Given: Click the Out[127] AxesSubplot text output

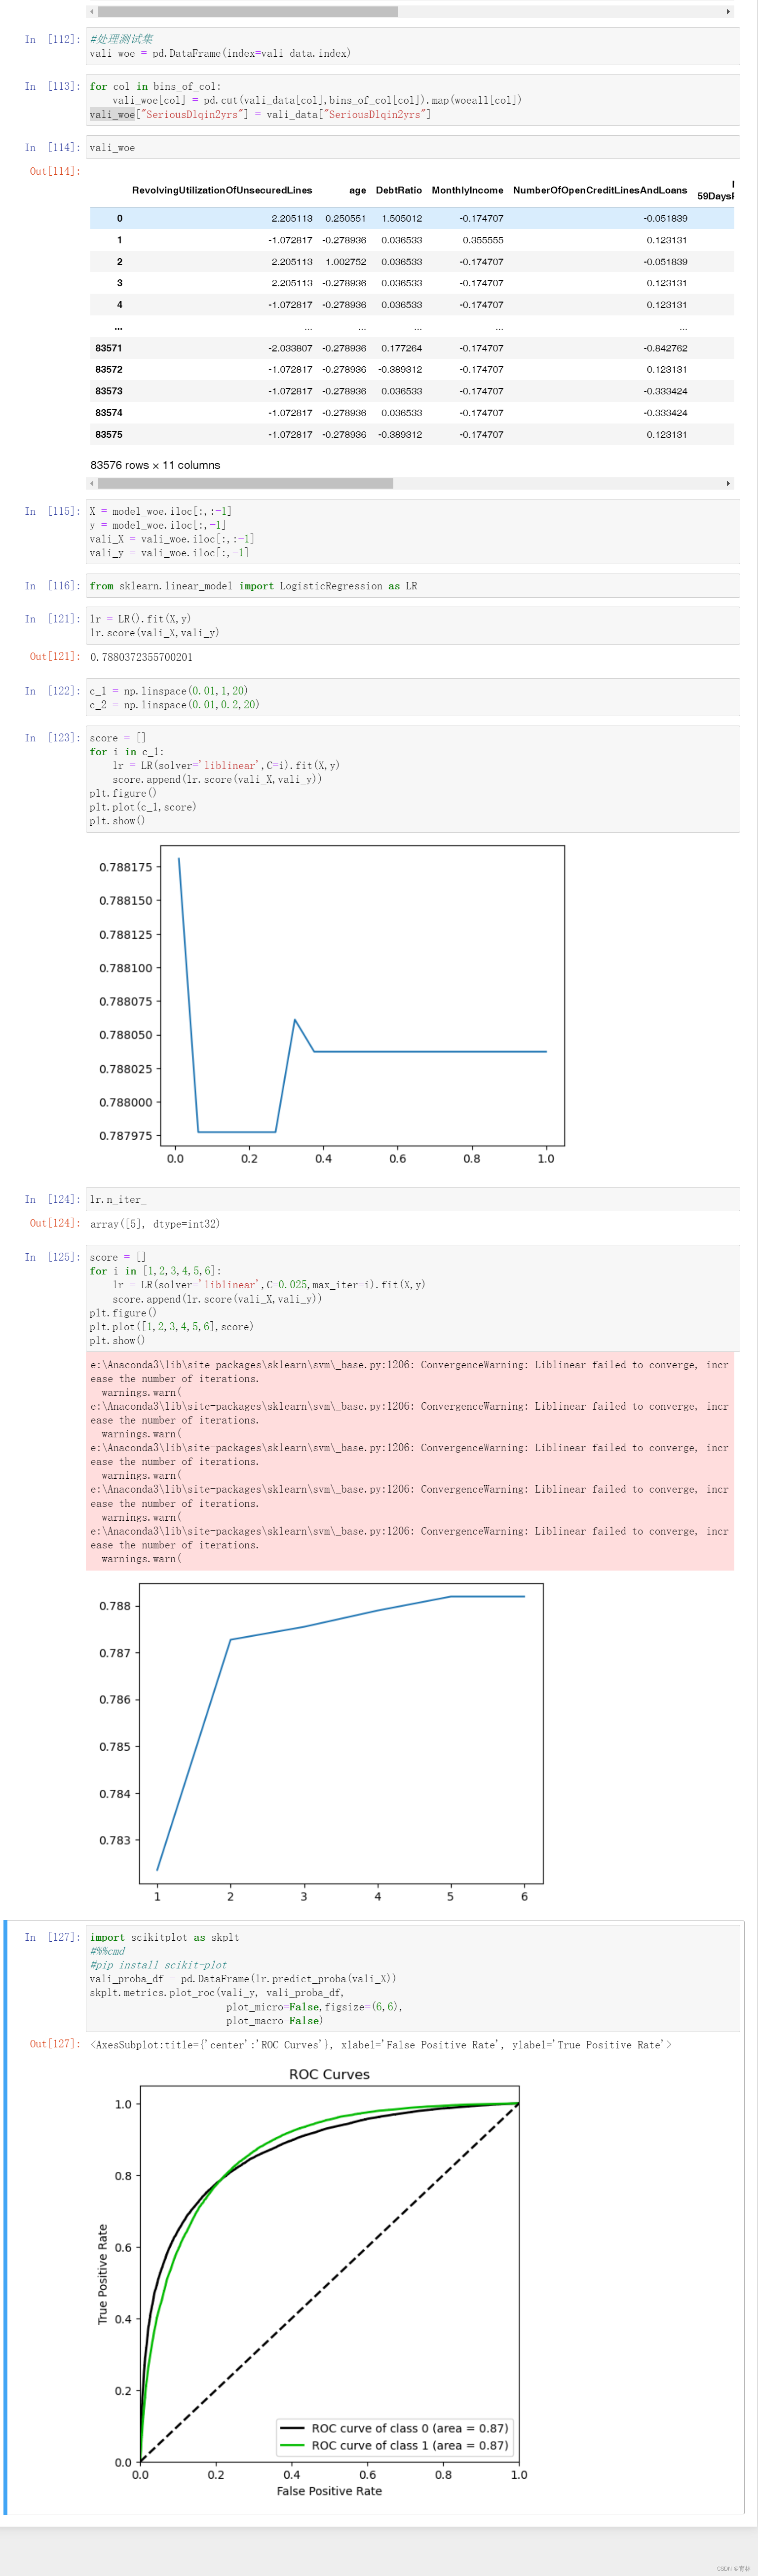Looking at the screenshot, I should tap(381, 2045).
